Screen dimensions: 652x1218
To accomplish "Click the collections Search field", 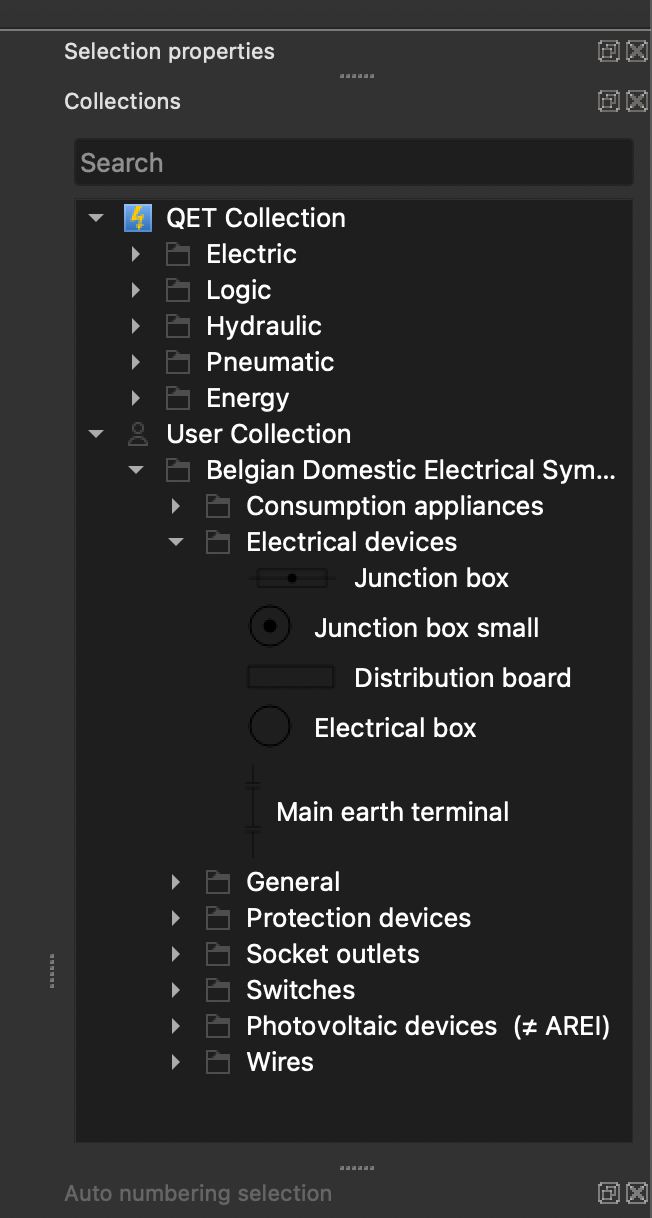I will tap(353, 163).
